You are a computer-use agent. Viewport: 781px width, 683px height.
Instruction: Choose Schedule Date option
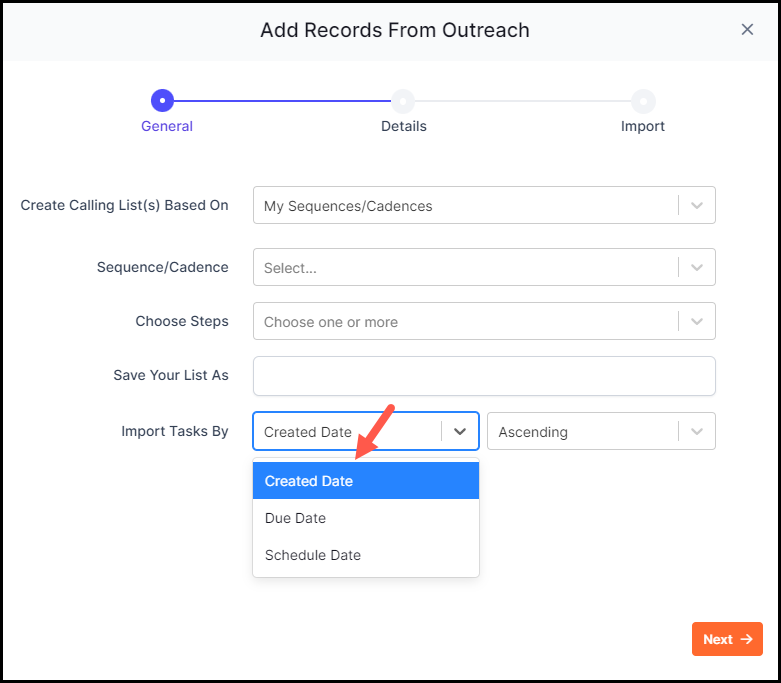(366, 555)
